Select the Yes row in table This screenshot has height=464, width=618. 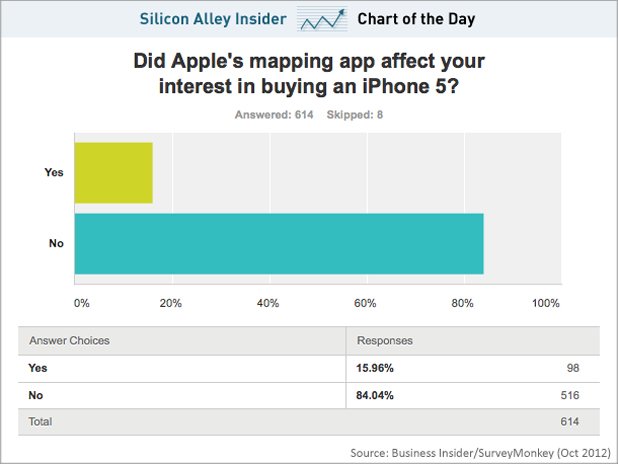309,368
